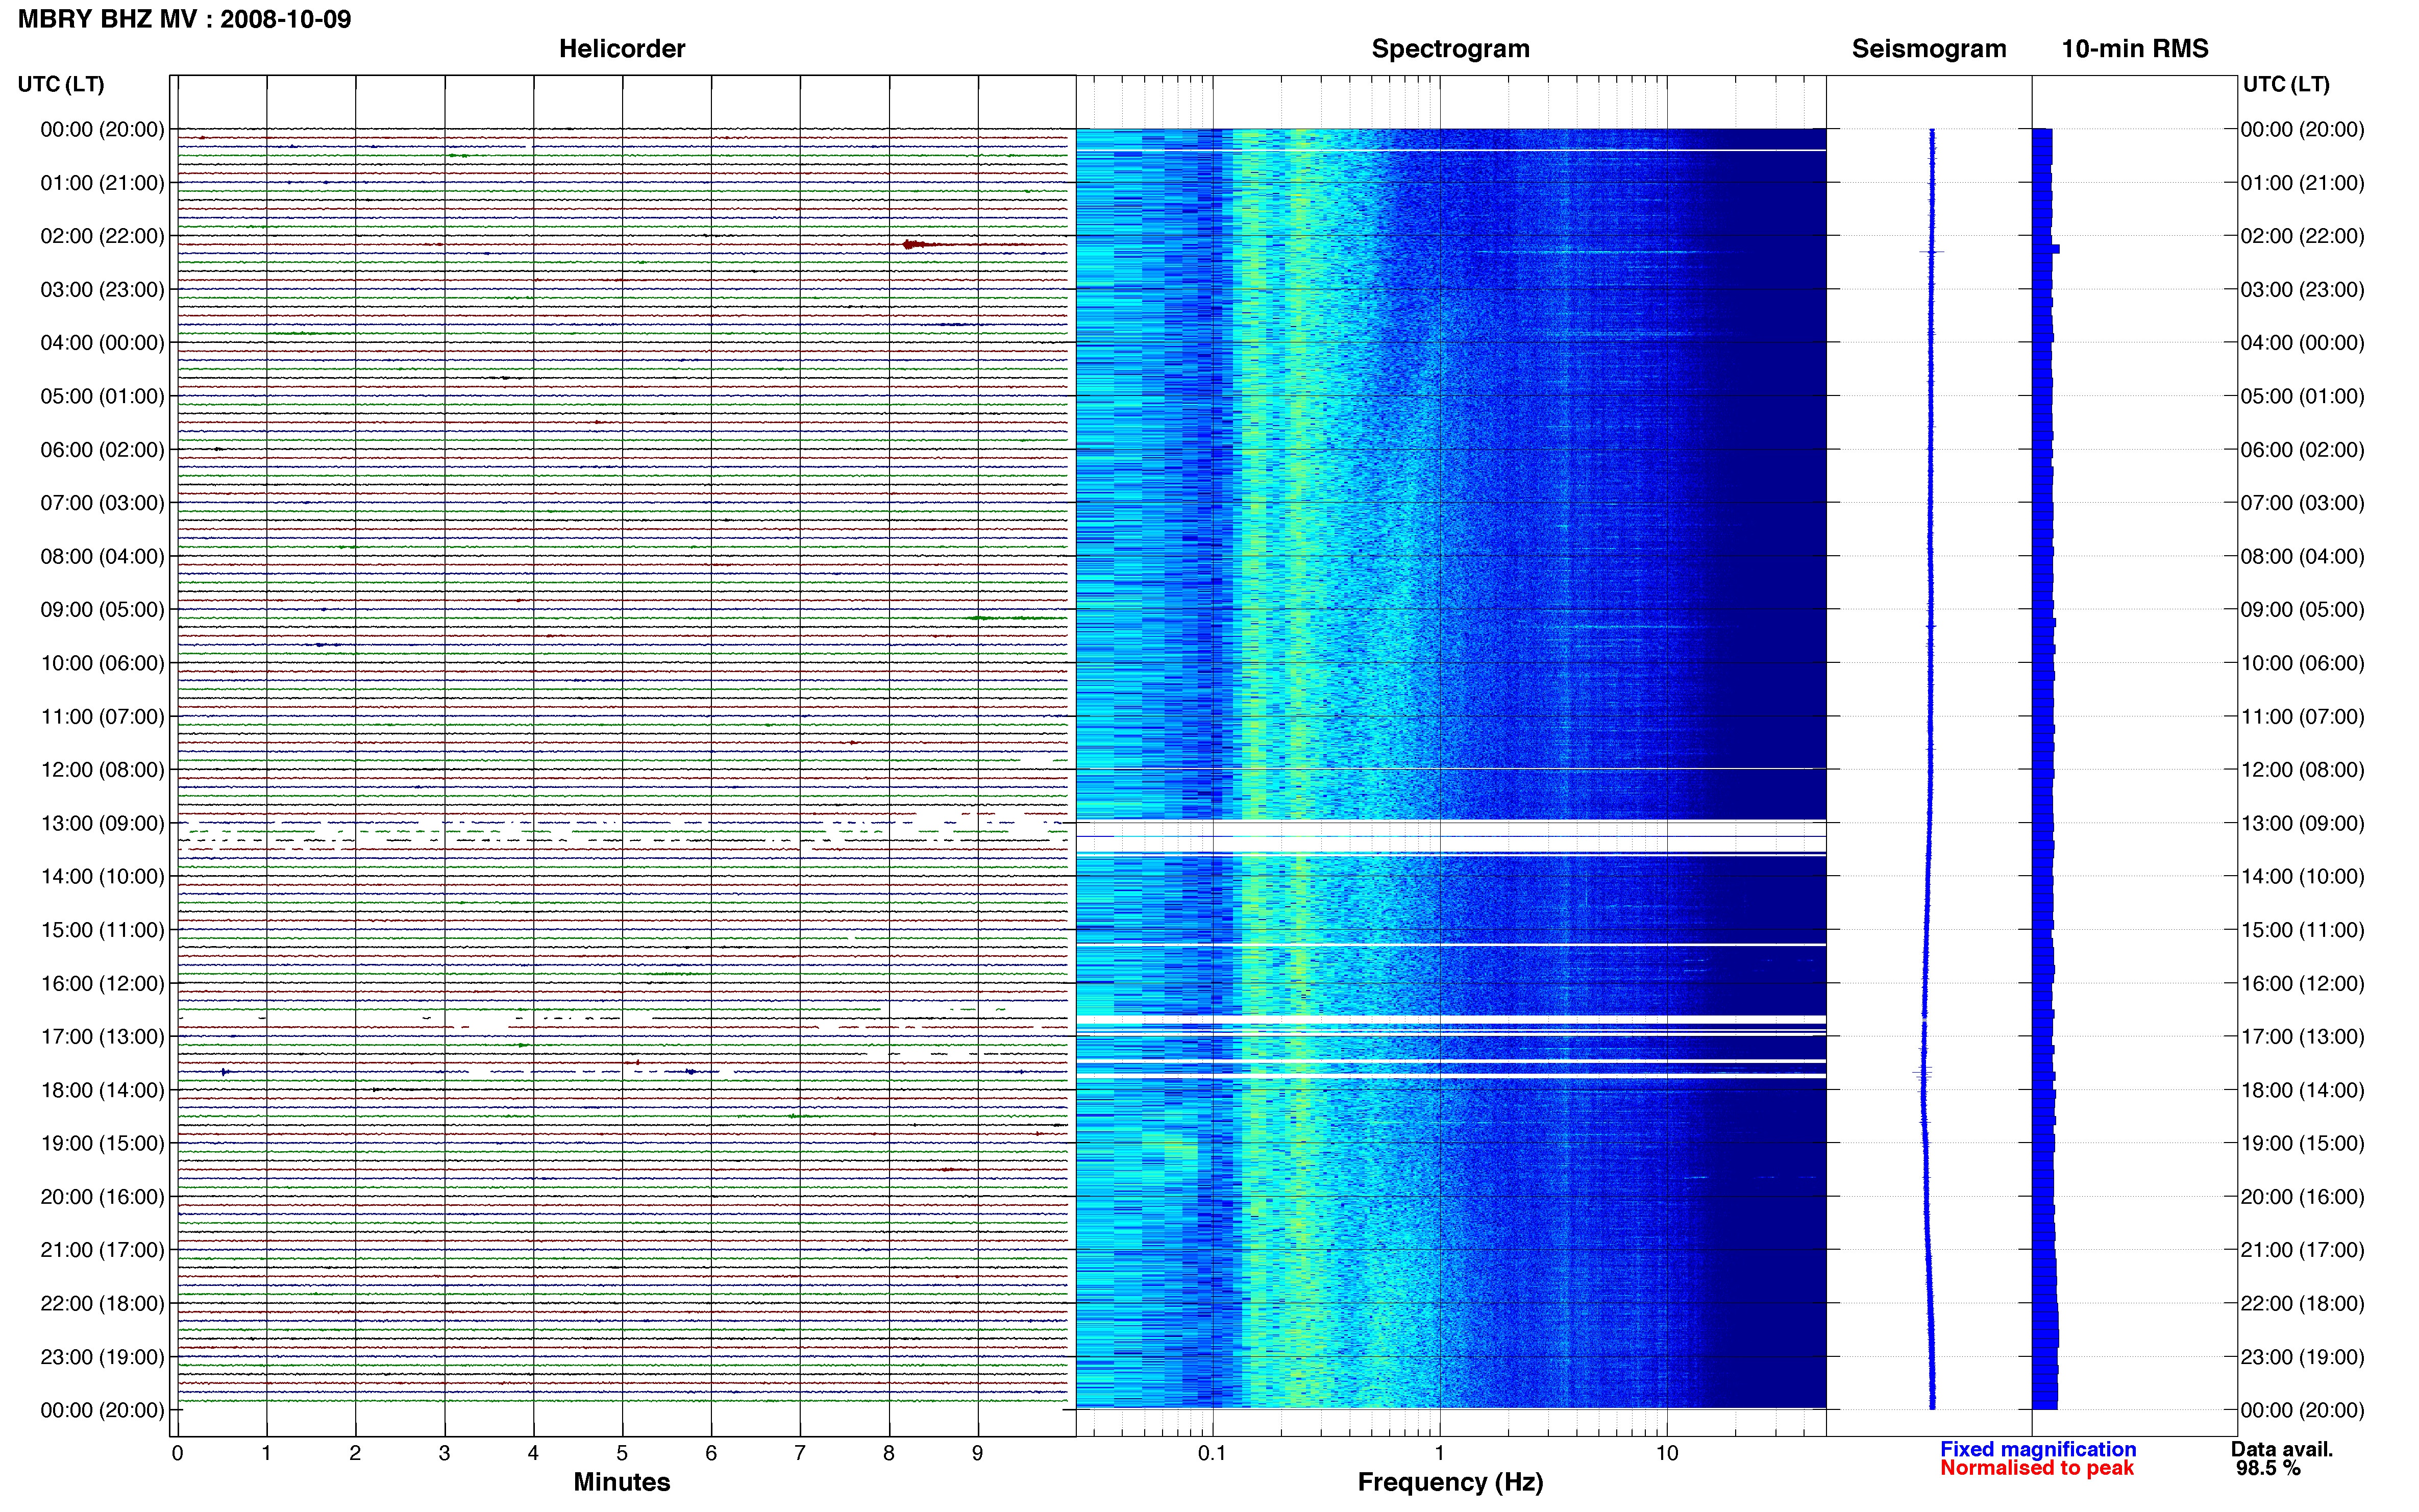
Task: Click 03:00 (23:00) on the Helicorder time axis
Action: tap(102, 290)
